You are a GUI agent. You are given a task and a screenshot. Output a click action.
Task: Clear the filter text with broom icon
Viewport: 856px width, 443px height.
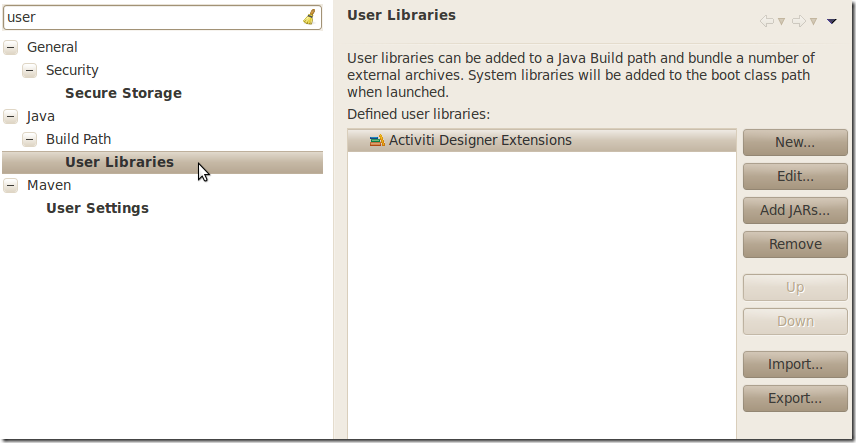(x=310, y=17)
